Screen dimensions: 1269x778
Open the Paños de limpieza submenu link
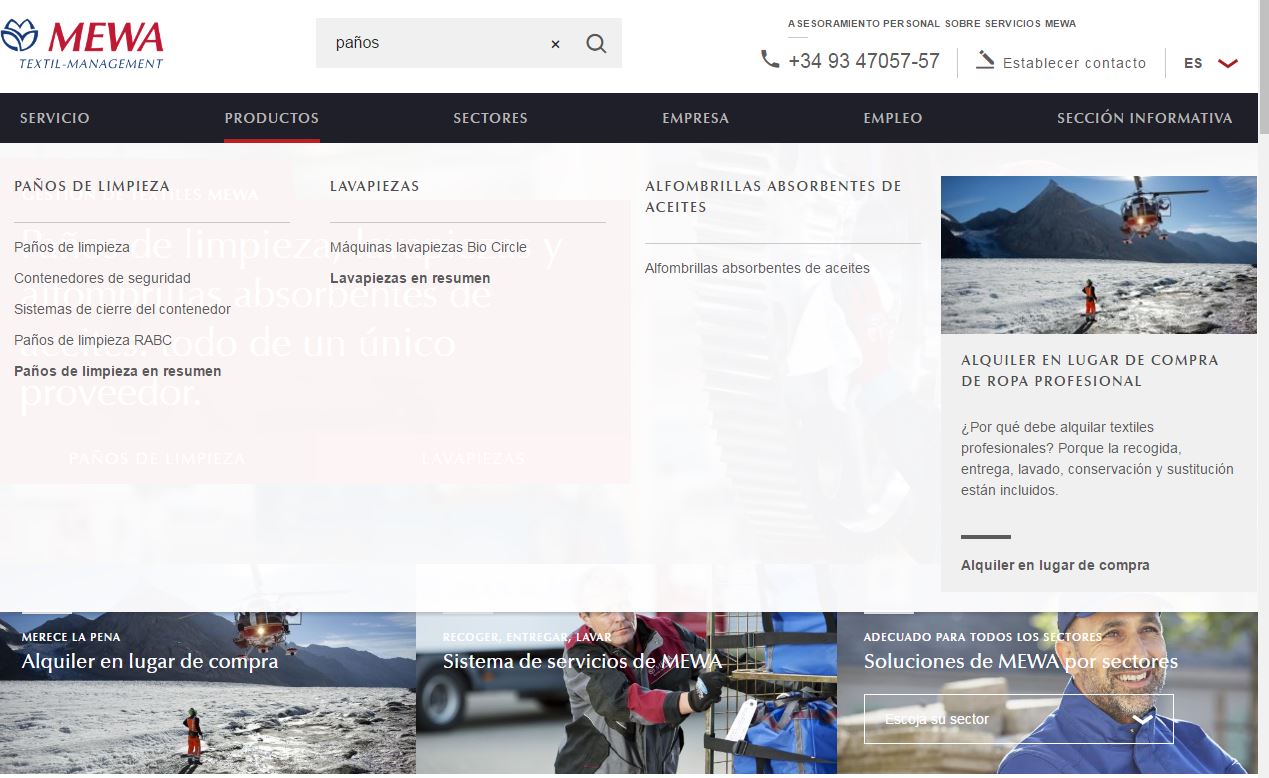[x=72, y=247]
